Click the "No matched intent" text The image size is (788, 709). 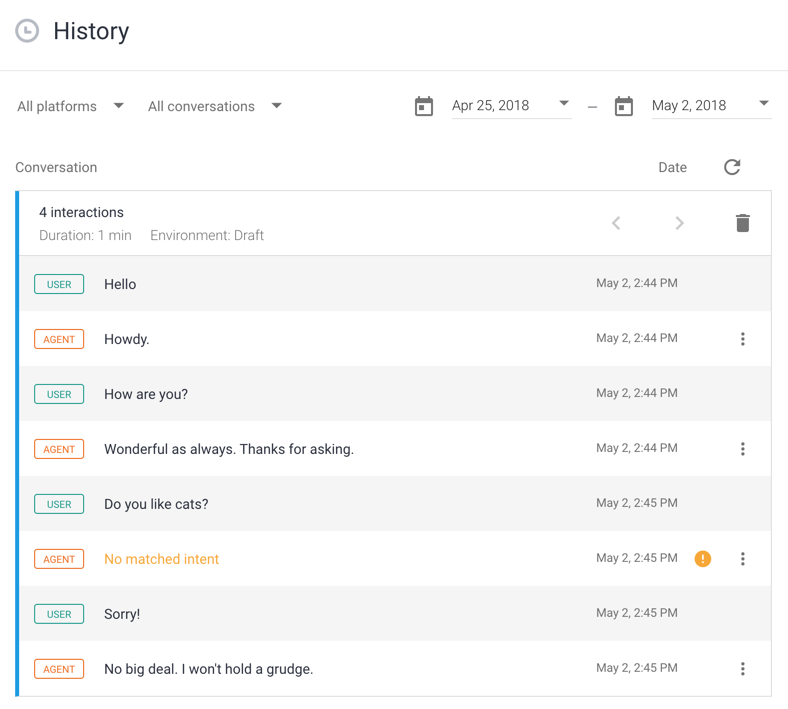(161, 559)
